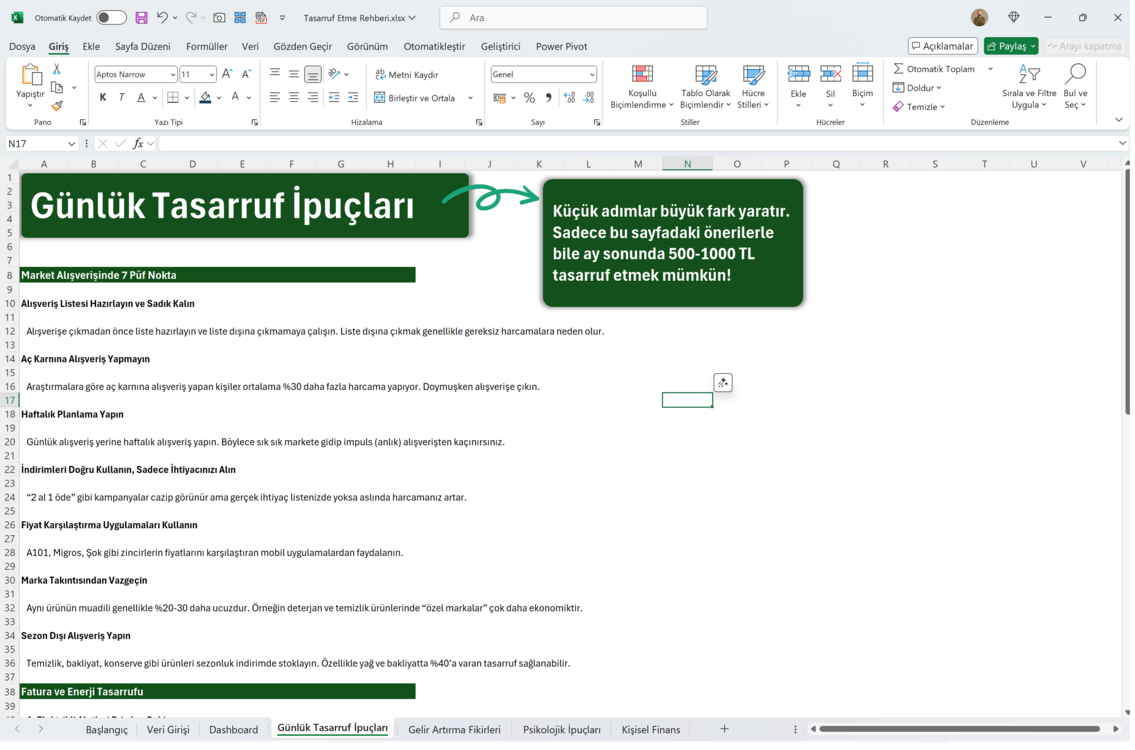Collapse the ribbon with chevron
Screen dimensions: 1135x750
coord(1118,119)
